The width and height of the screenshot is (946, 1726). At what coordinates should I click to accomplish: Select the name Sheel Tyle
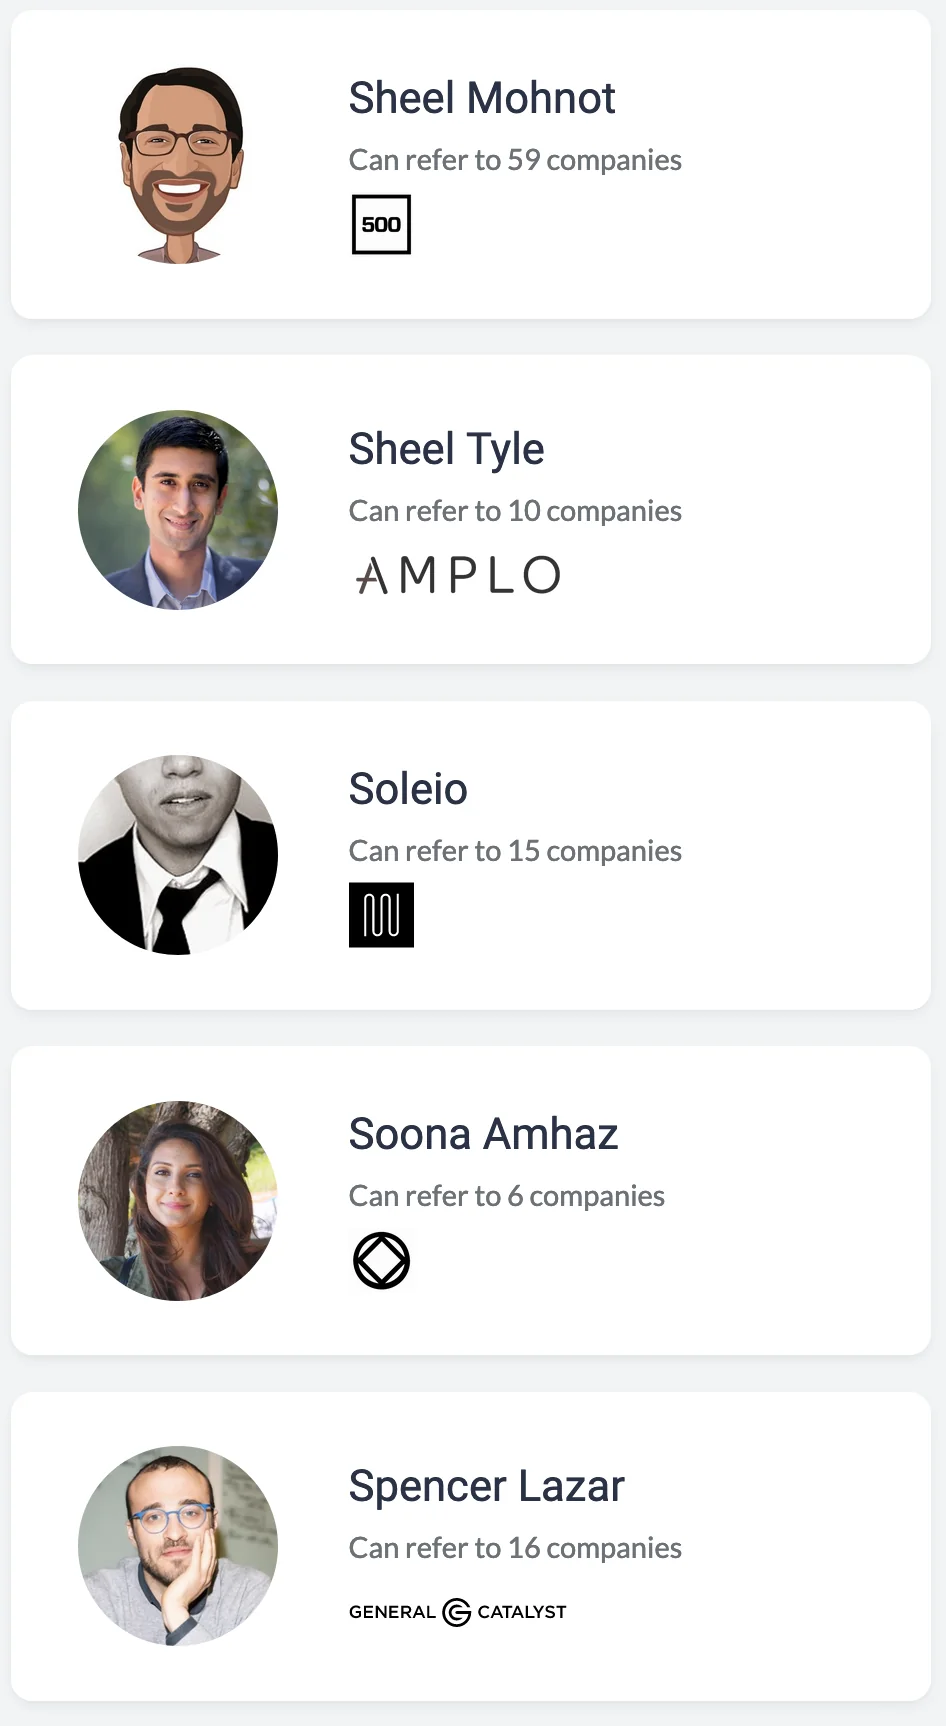point(446,448)
